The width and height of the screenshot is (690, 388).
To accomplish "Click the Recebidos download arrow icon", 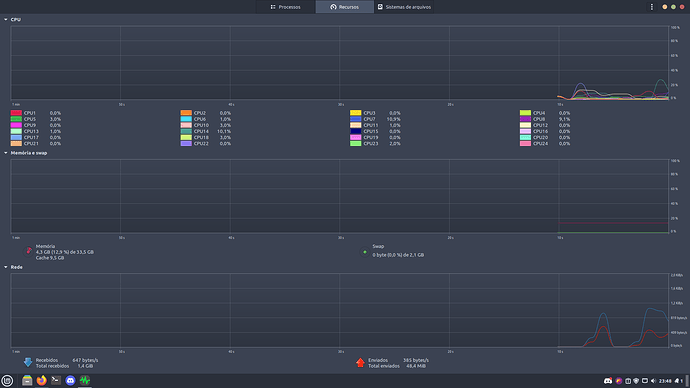I will point(28,362).
